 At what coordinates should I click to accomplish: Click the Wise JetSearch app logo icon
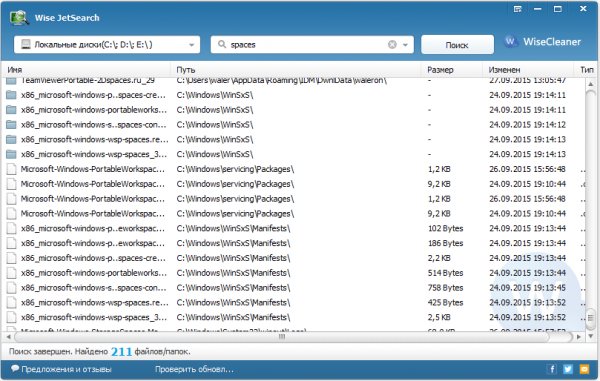click(x=19, y=18)
